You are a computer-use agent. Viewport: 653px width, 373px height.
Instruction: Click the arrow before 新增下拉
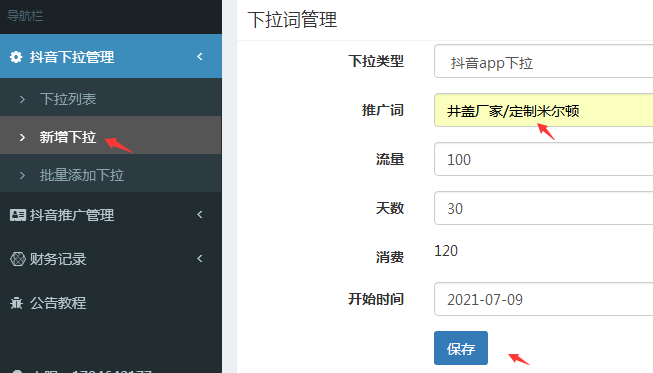pos(22,137)
